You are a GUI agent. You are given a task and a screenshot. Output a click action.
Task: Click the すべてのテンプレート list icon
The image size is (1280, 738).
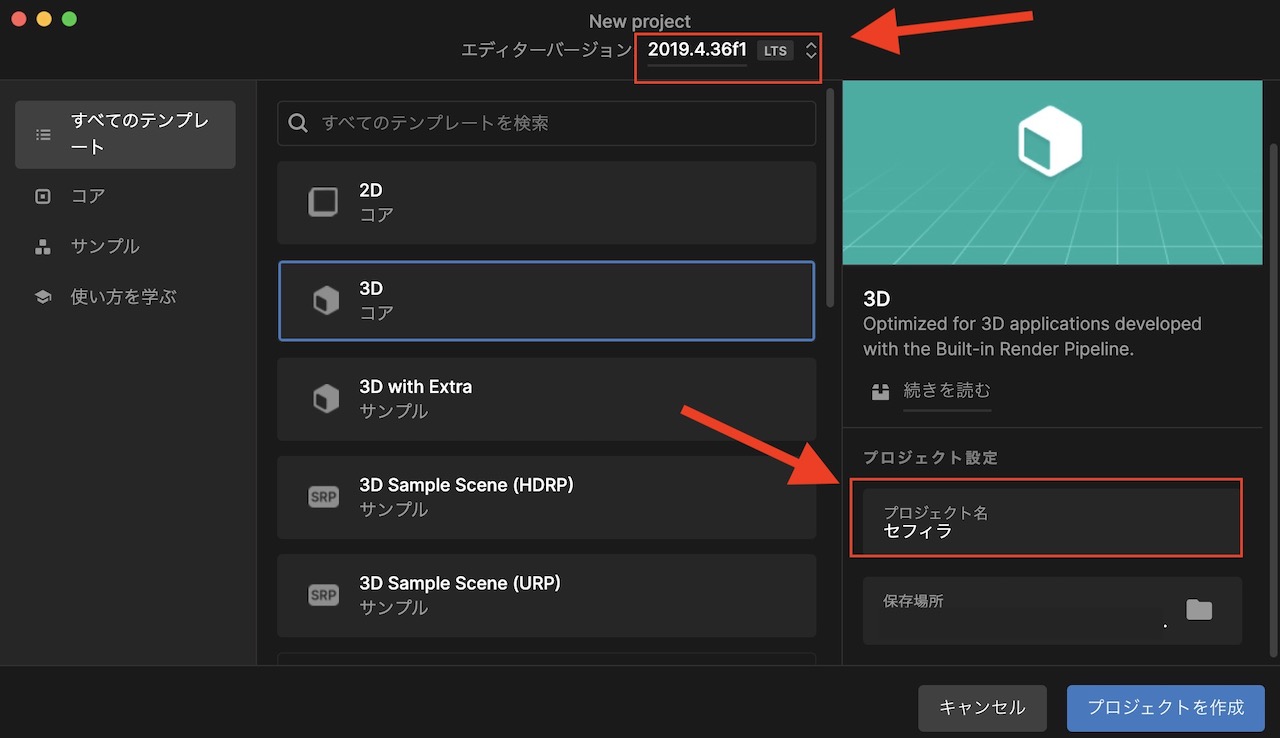pyautogui.click(x=42, y=134)
